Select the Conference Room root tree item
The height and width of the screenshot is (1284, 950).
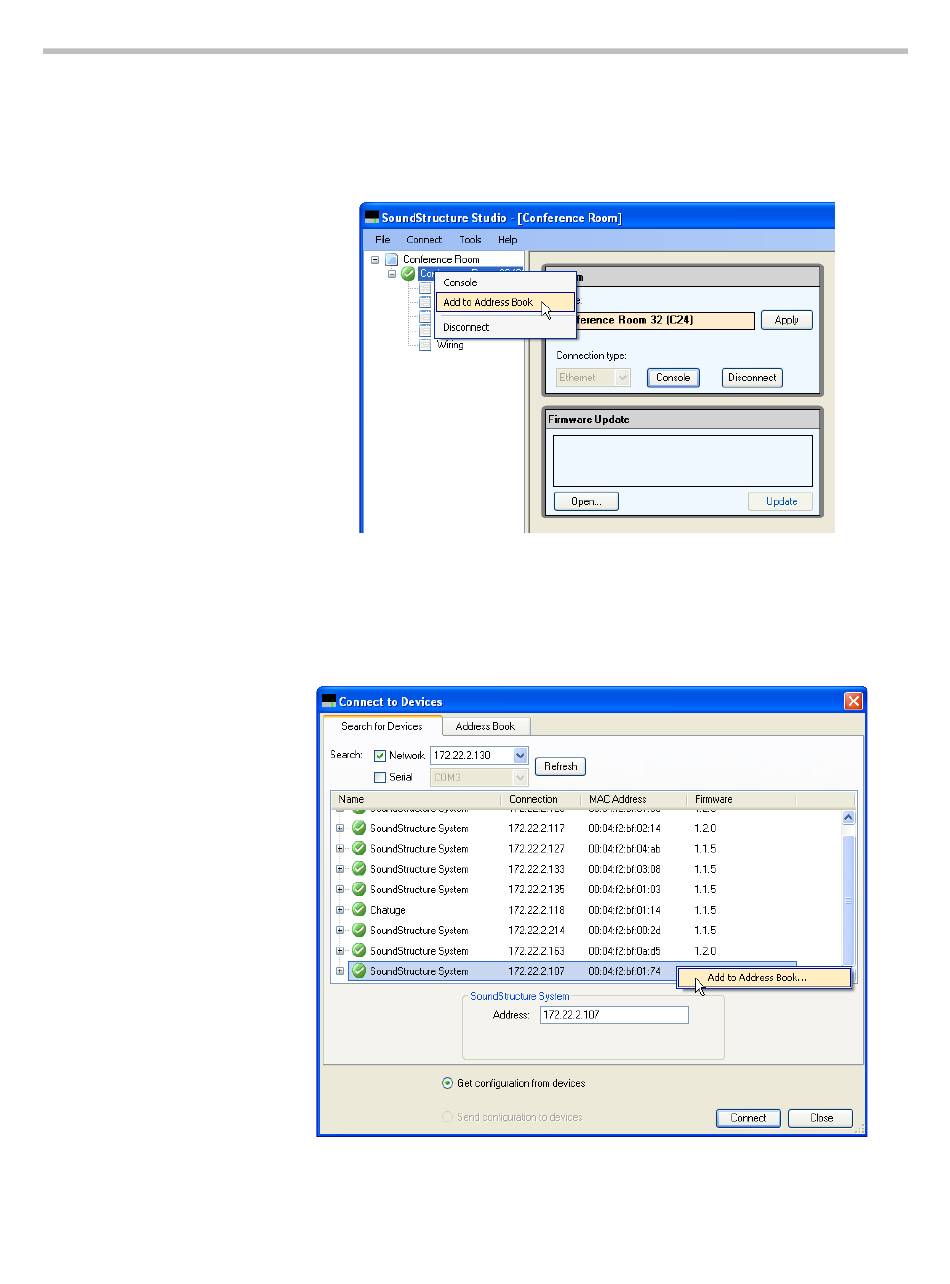click(441, 259)
